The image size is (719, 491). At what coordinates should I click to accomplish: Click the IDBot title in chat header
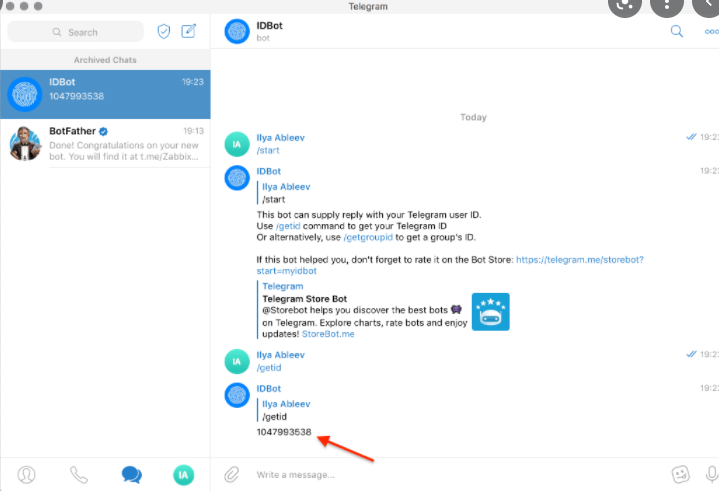269,26
